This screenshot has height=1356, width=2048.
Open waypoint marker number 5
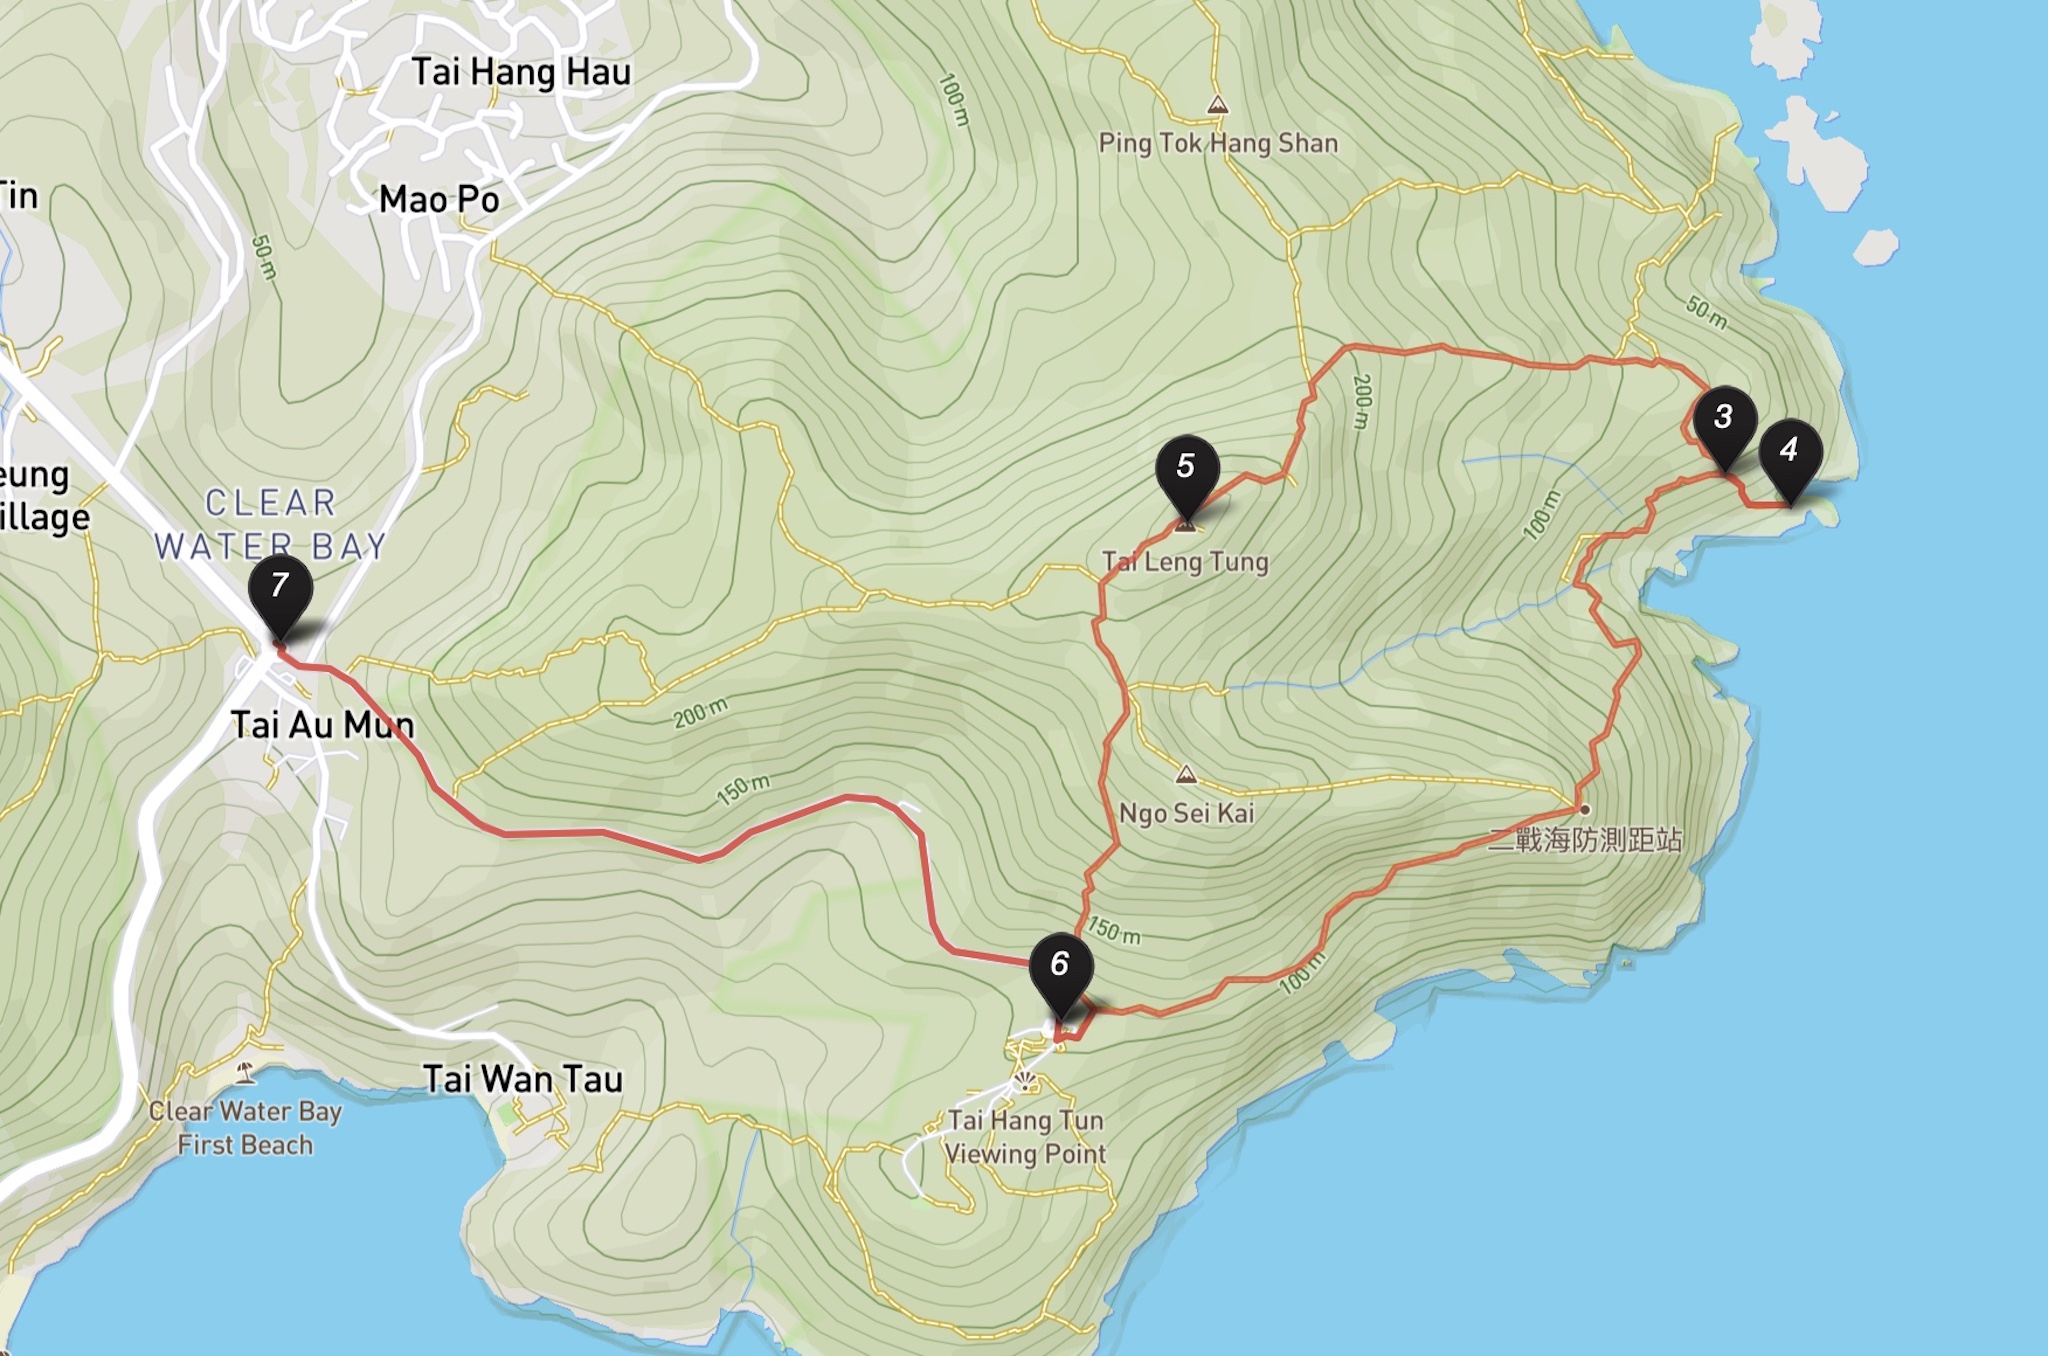point(1187,477)
